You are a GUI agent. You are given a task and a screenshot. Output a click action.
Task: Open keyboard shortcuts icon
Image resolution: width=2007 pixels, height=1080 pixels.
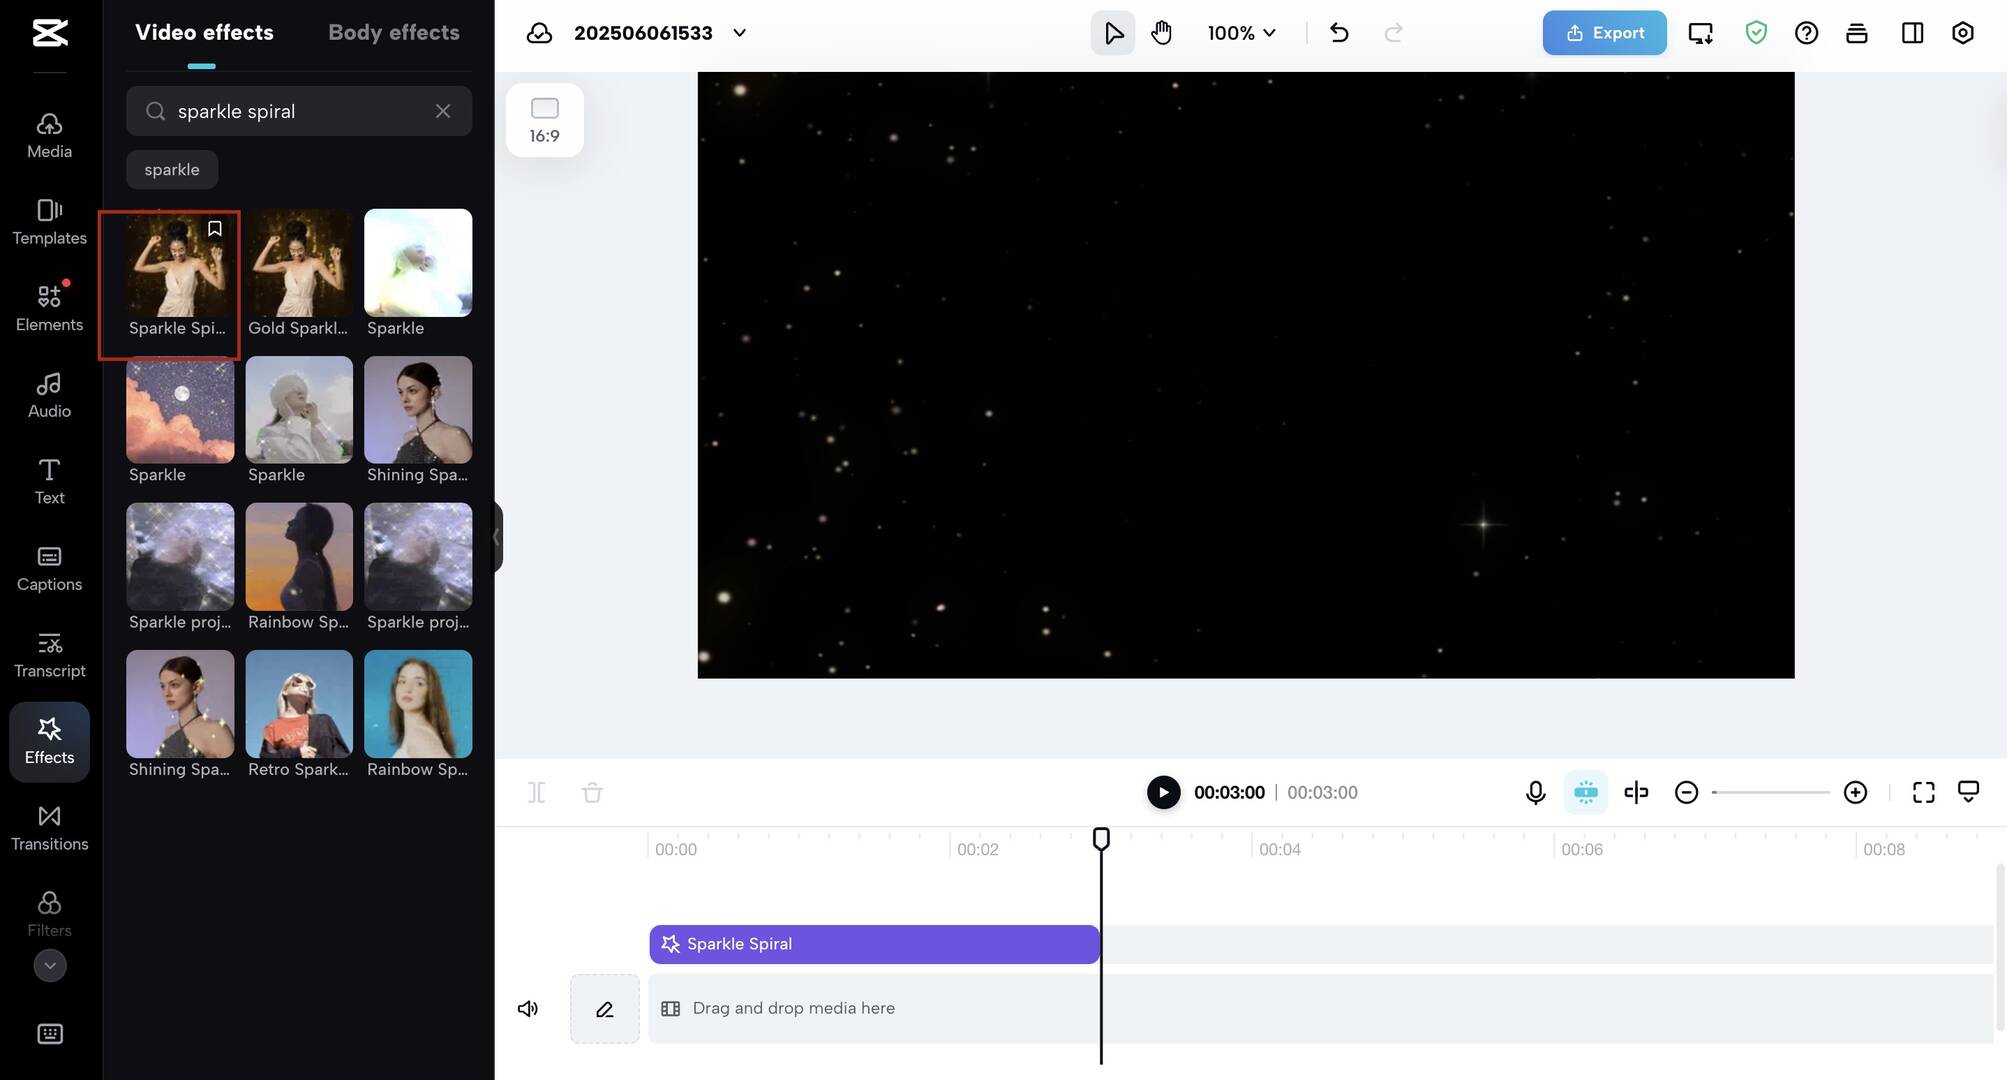click(x=50, y=1034)
